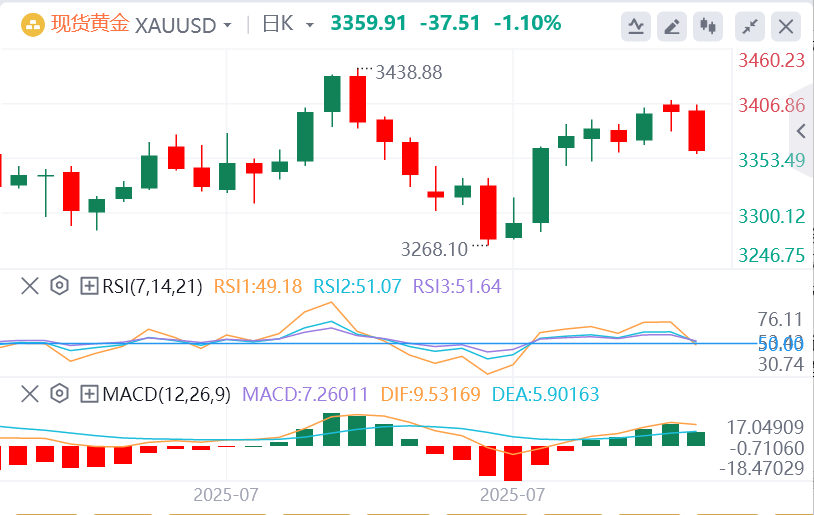Click the RSI(7,14,21) indicator label
Image resolution: width=814 pixels, height=515 pixels.
tap(152, 286)
